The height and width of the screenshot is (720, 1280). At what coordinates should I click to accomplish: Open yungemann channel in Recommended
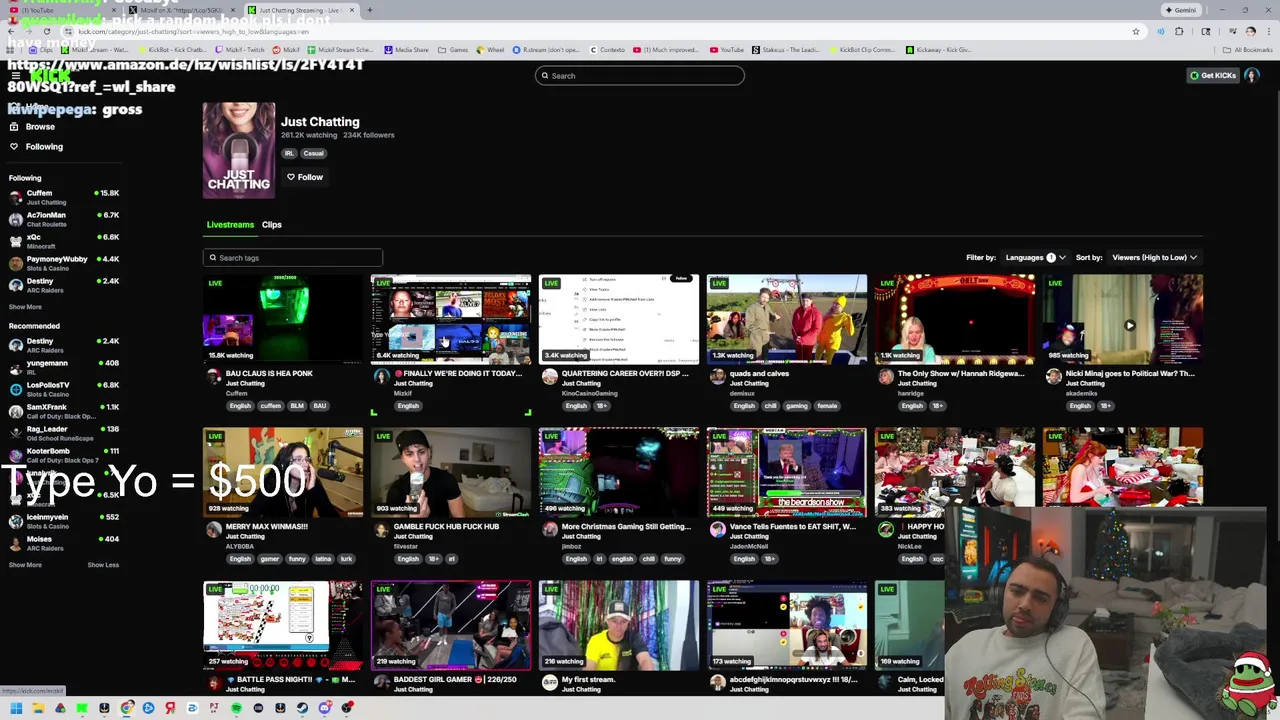pyautogui.click(x=64, y=367)
